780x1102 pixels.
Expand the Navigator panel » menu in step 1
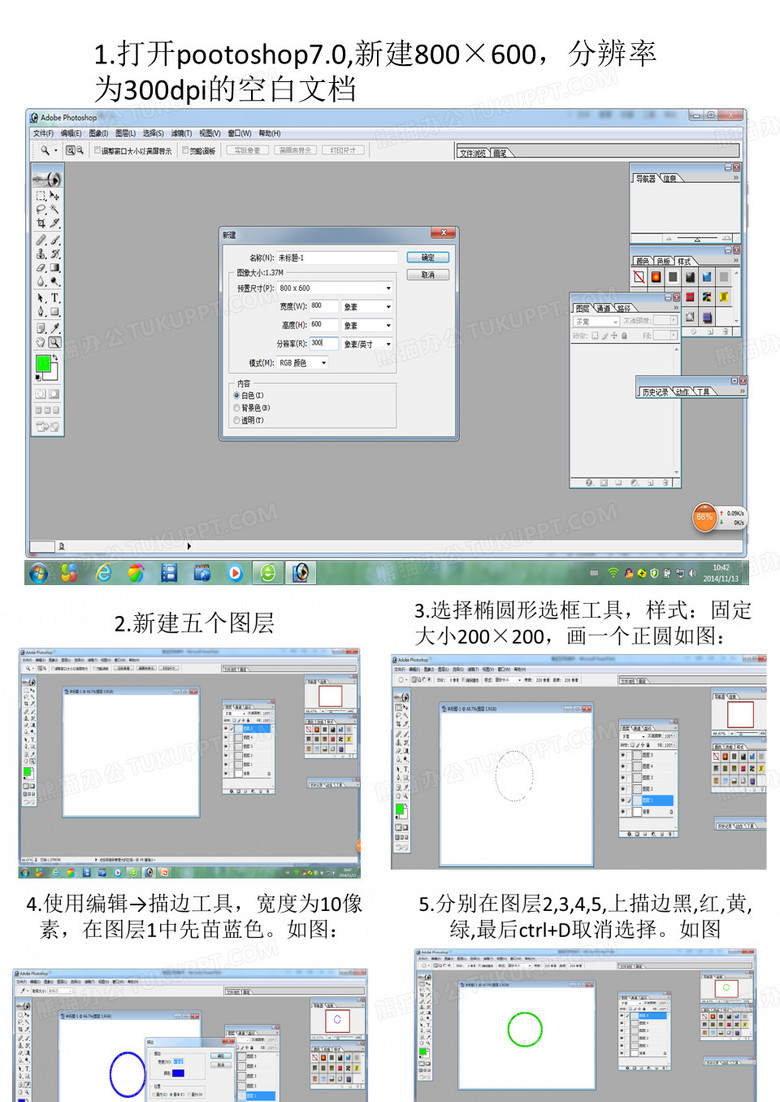click(736, 177)
